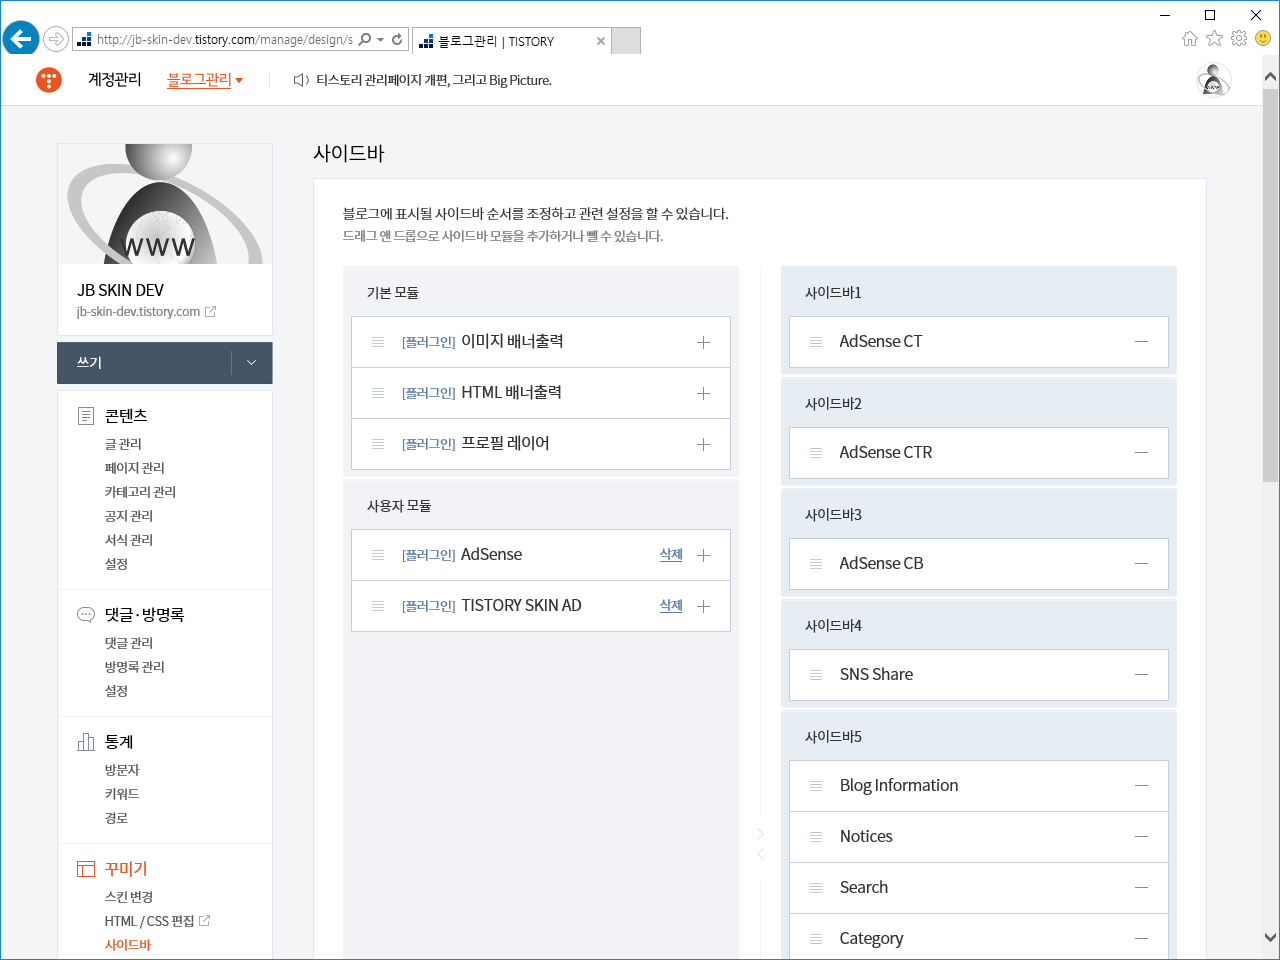Click the 콘텐츠 document icon
The height and width of the screenshot is (960, 1280).
[86, 416]
